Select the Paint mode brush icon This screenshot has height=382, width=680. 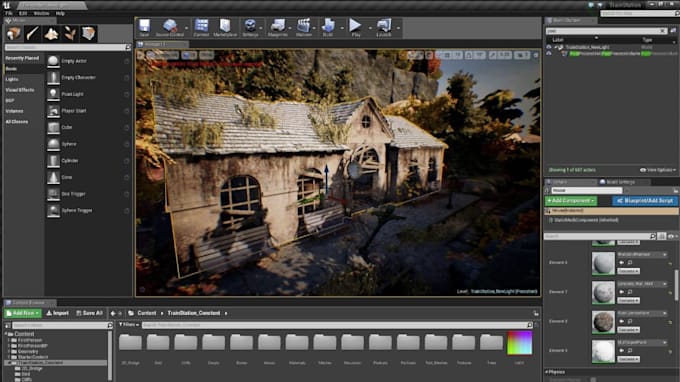coord(33,33)
